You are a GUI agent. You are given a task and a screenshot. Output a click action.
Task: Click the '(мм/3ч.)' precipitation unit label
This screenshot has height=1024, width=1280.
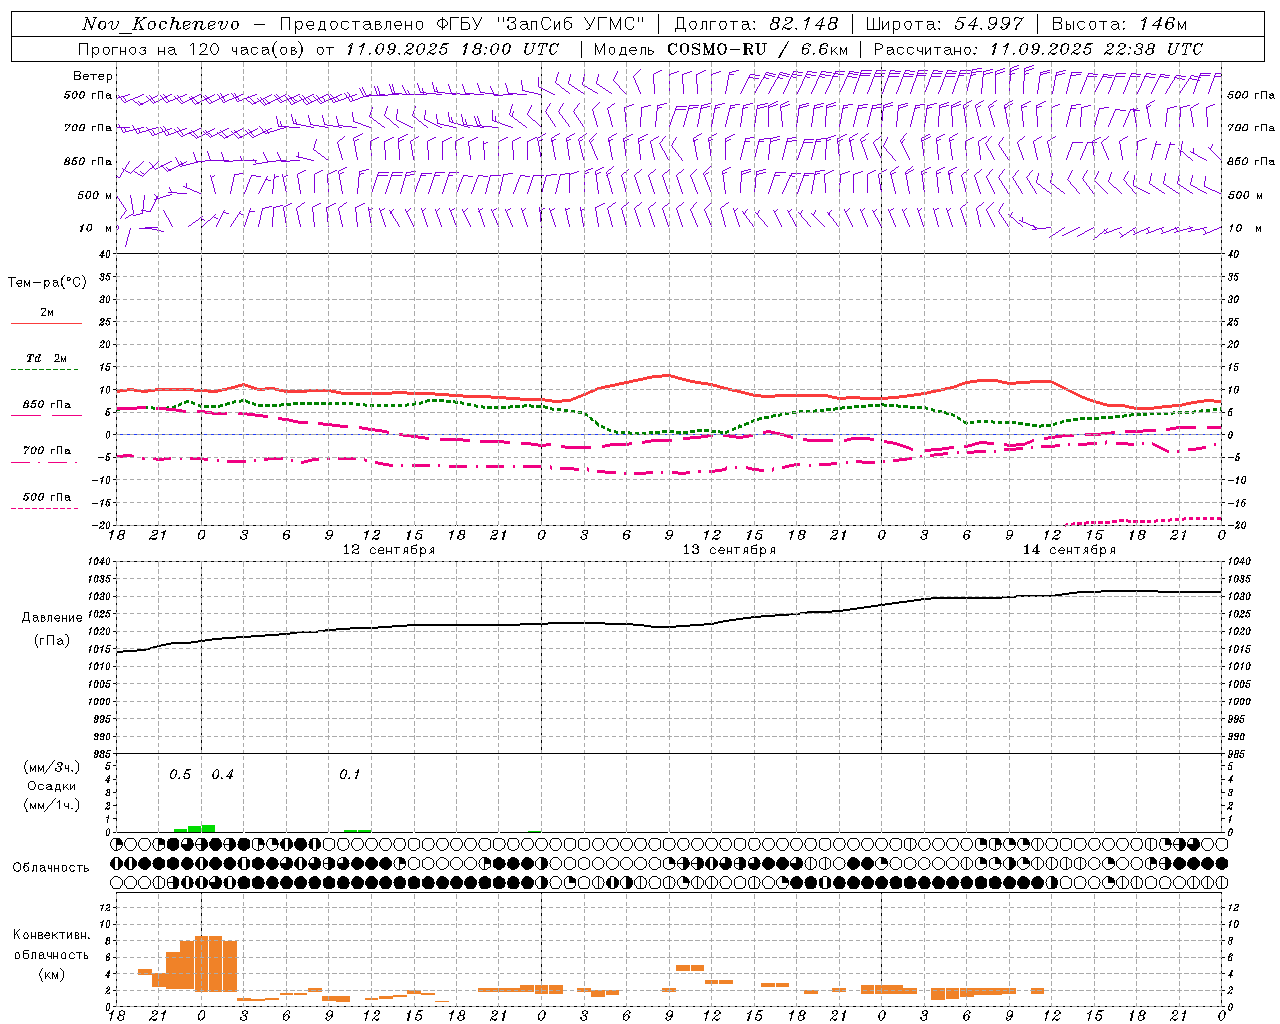tap(52, 767)
